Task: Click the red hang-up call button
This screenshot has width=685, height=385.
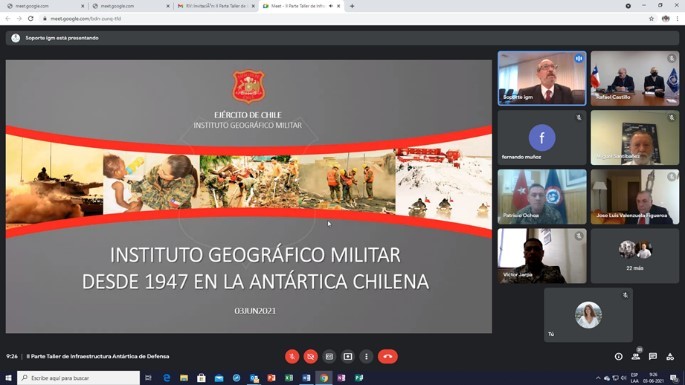Action: pos(387,357)
